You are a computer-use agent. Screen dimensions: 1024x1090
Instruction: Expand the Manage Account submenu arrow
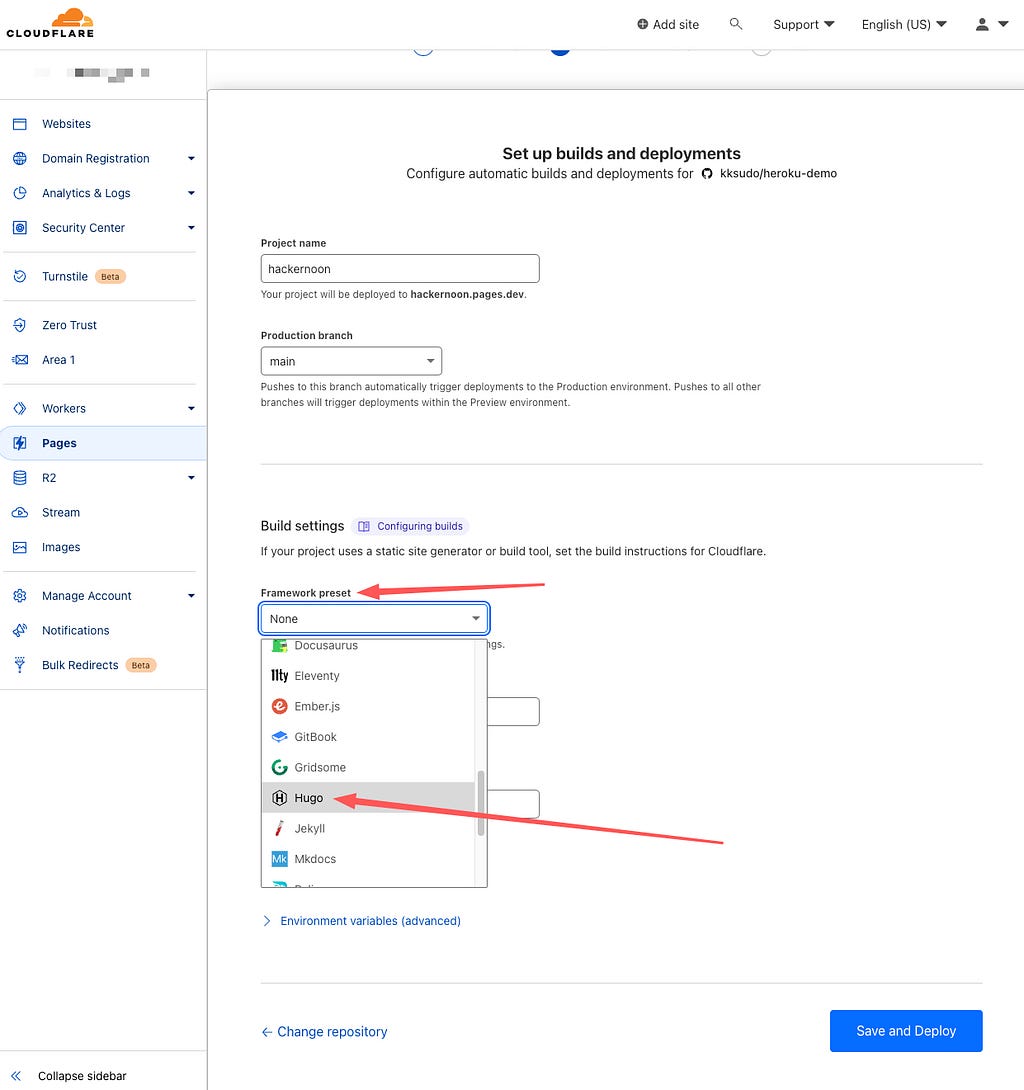pos(191,596)
